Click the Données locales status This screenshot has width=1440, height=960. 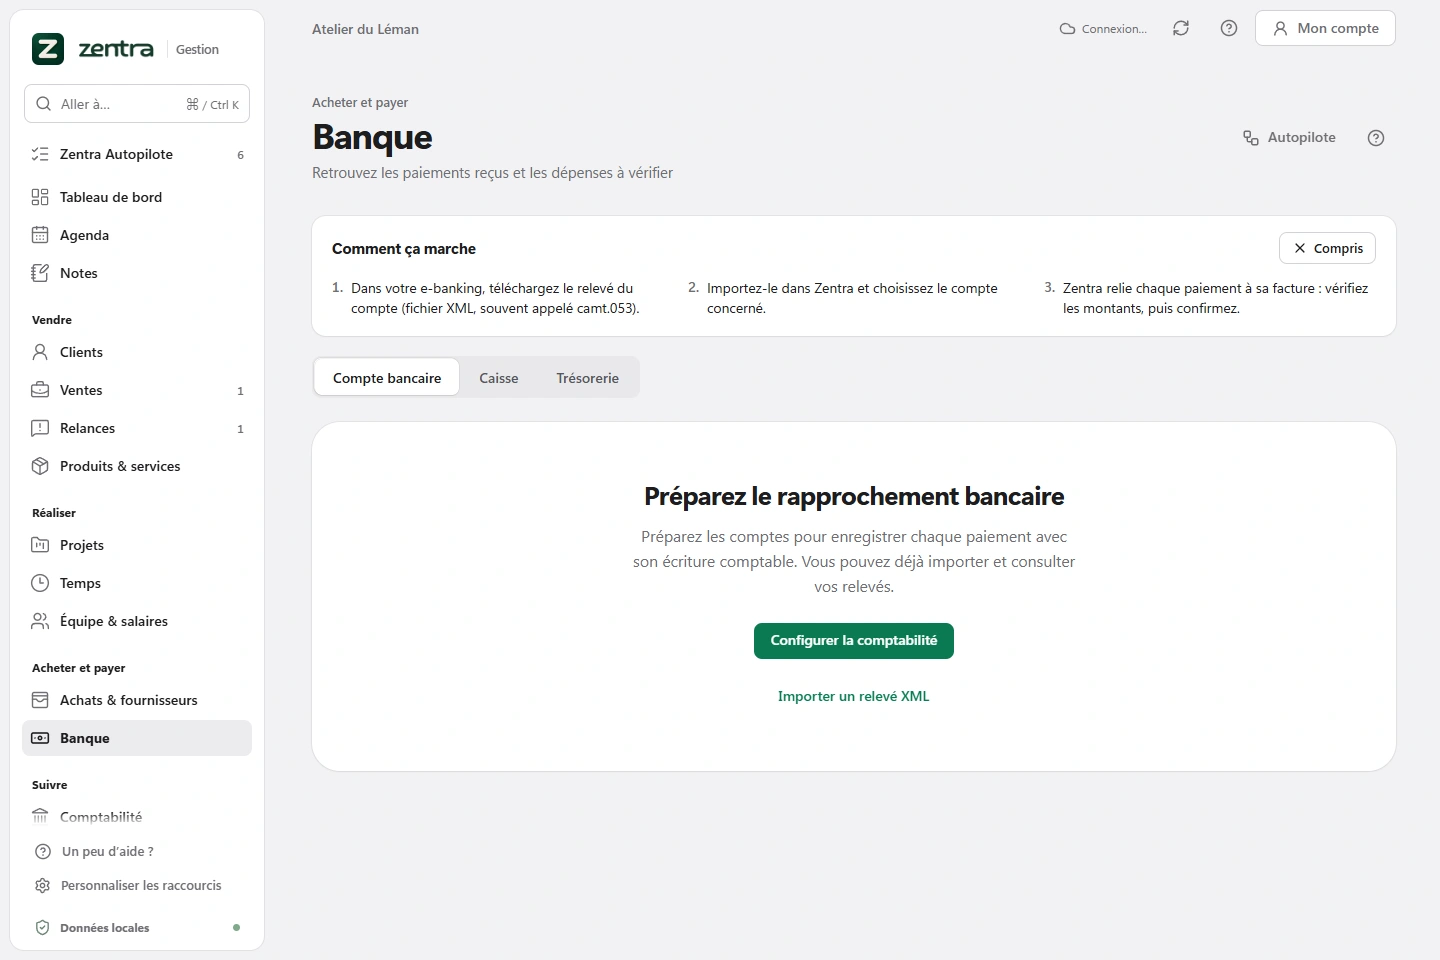[137, 928]
